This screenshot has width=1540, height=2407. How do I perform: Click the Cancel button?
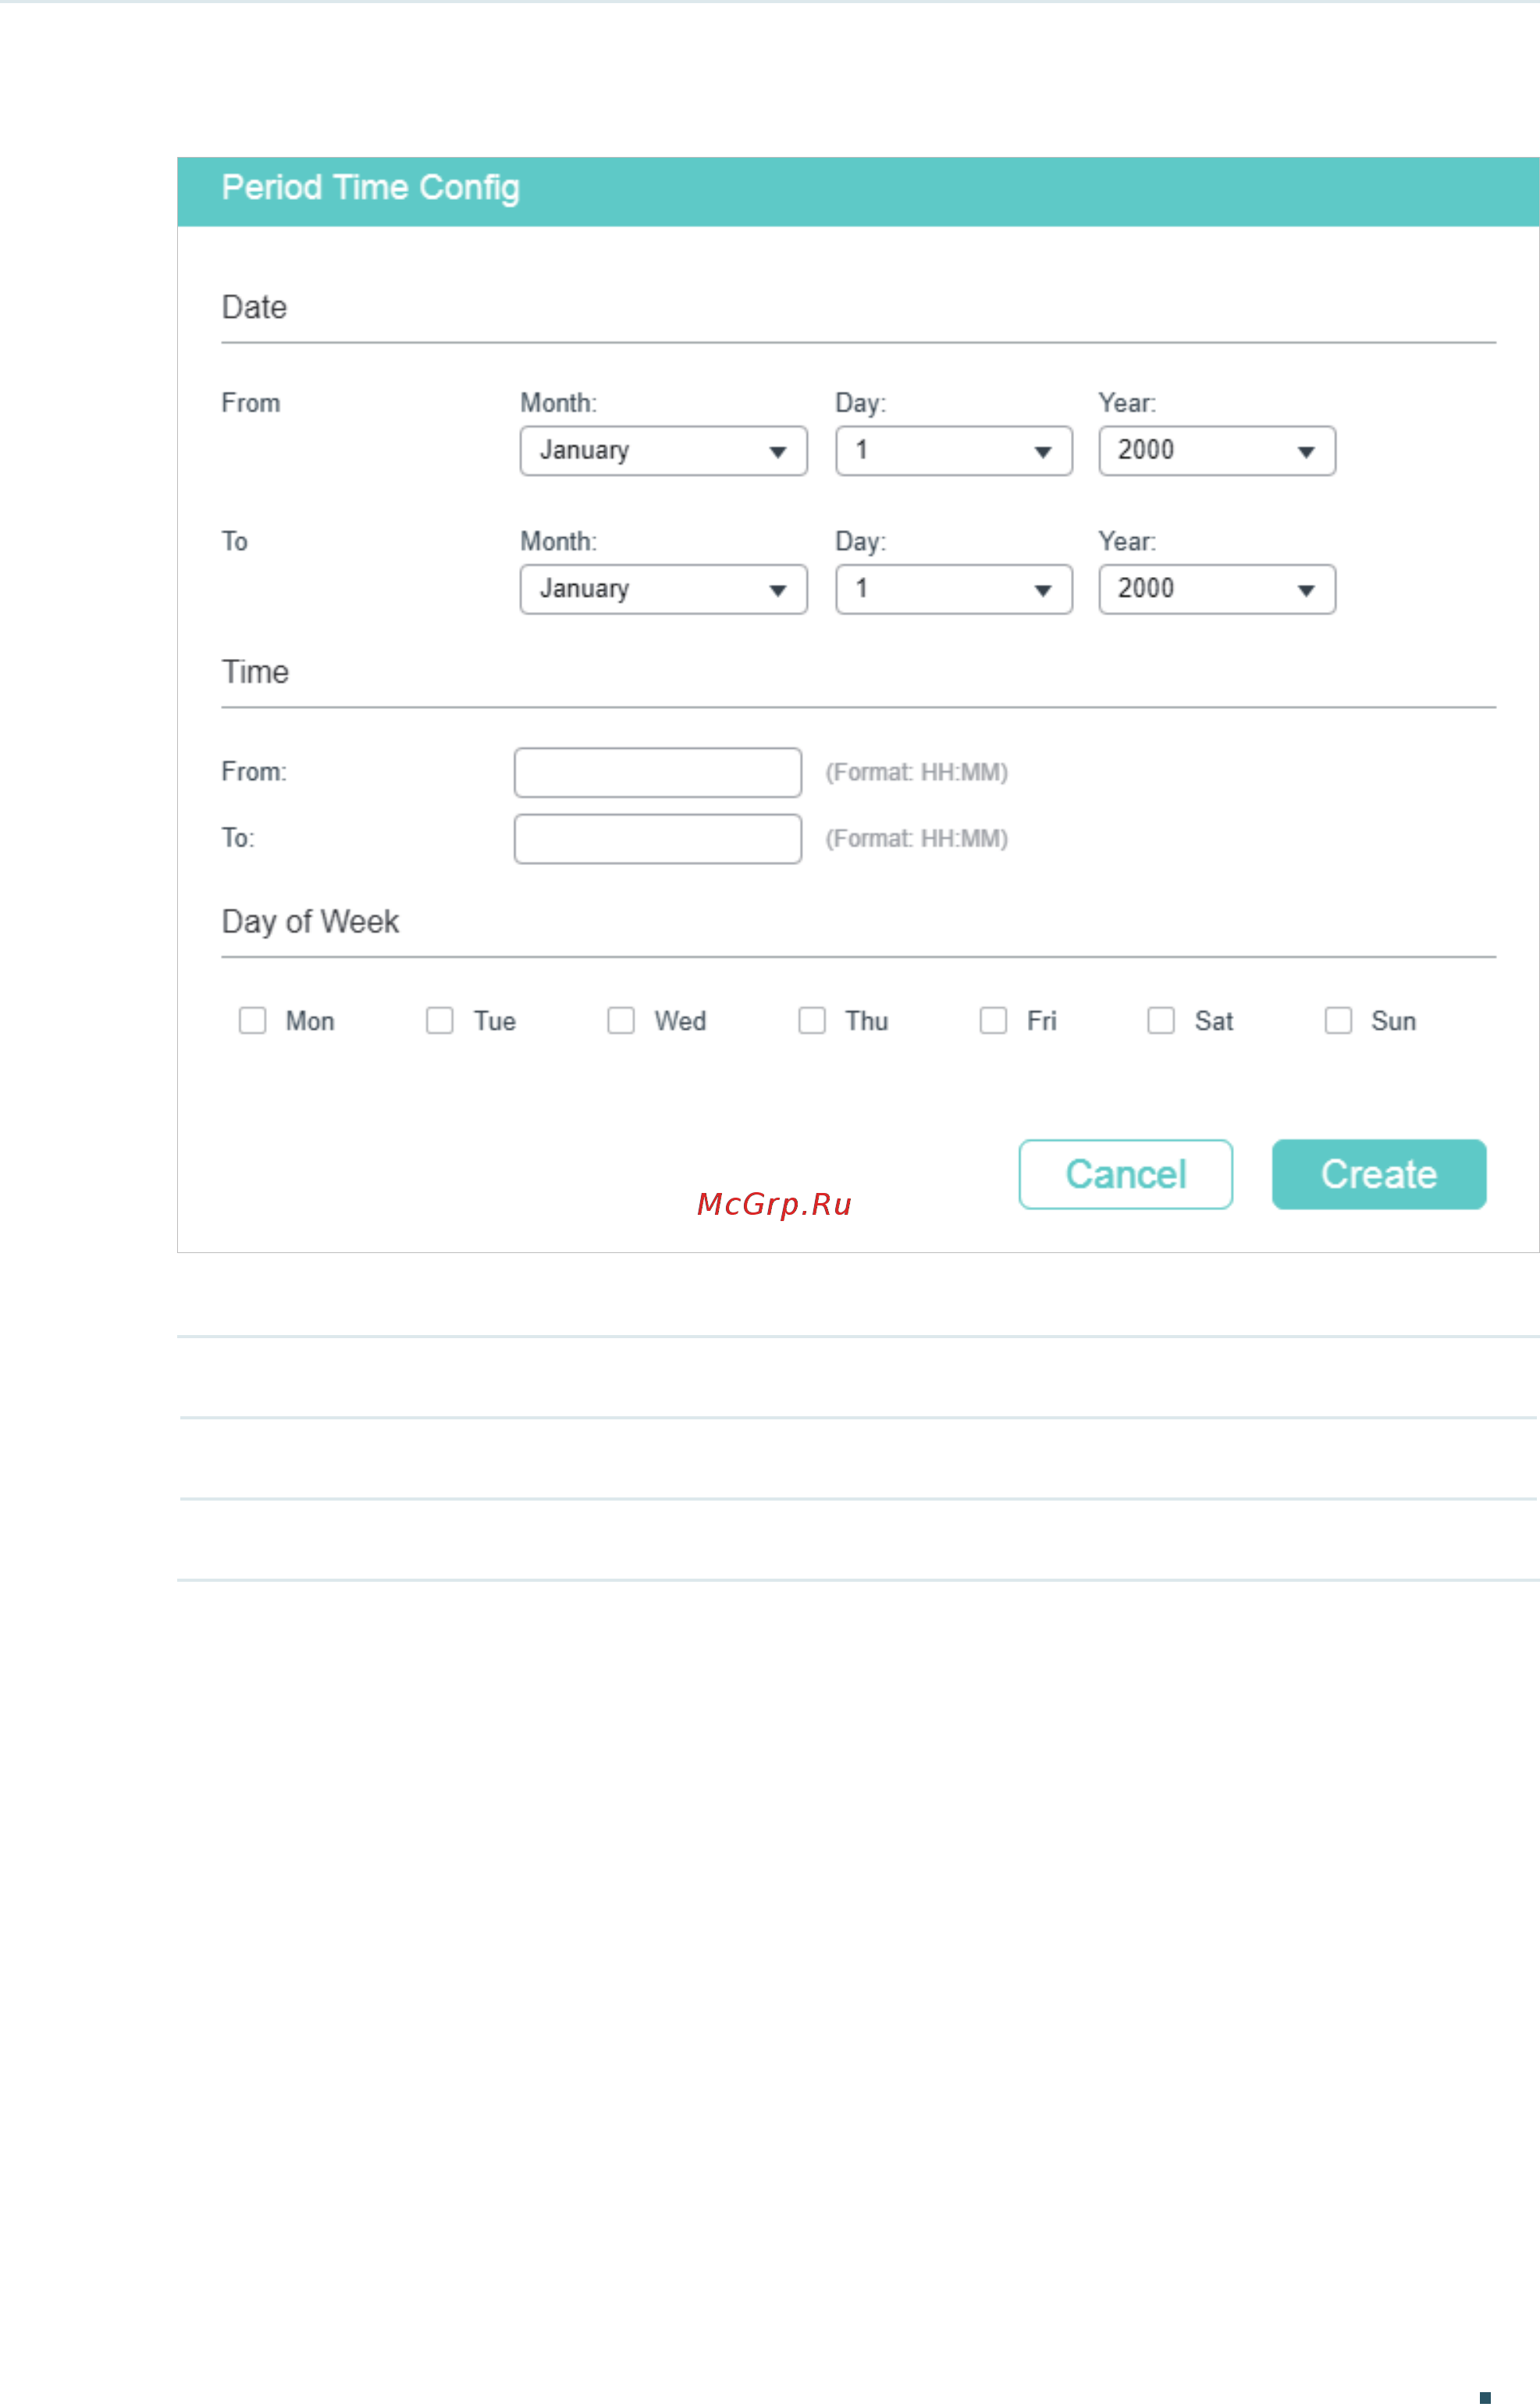click(1126, 1174)
